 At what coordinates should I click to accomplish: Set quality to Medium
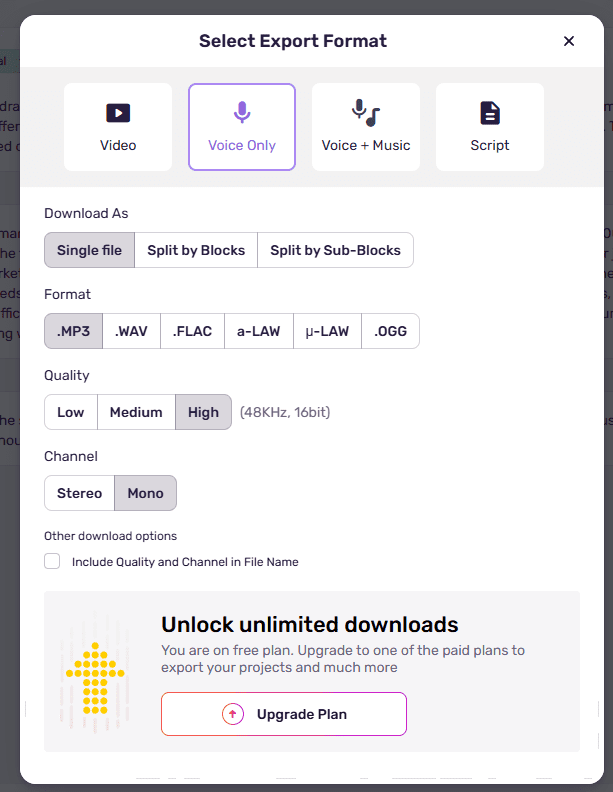136,412
